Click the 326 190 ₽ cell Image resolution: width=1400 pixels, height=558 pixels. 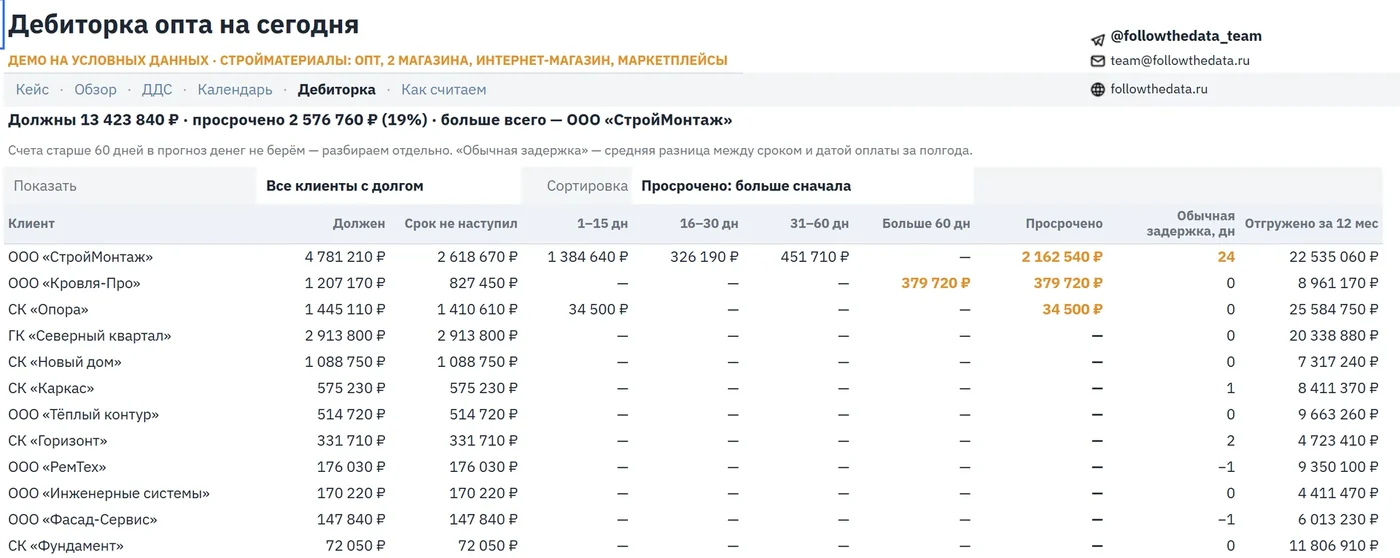[x=704, y=257]
